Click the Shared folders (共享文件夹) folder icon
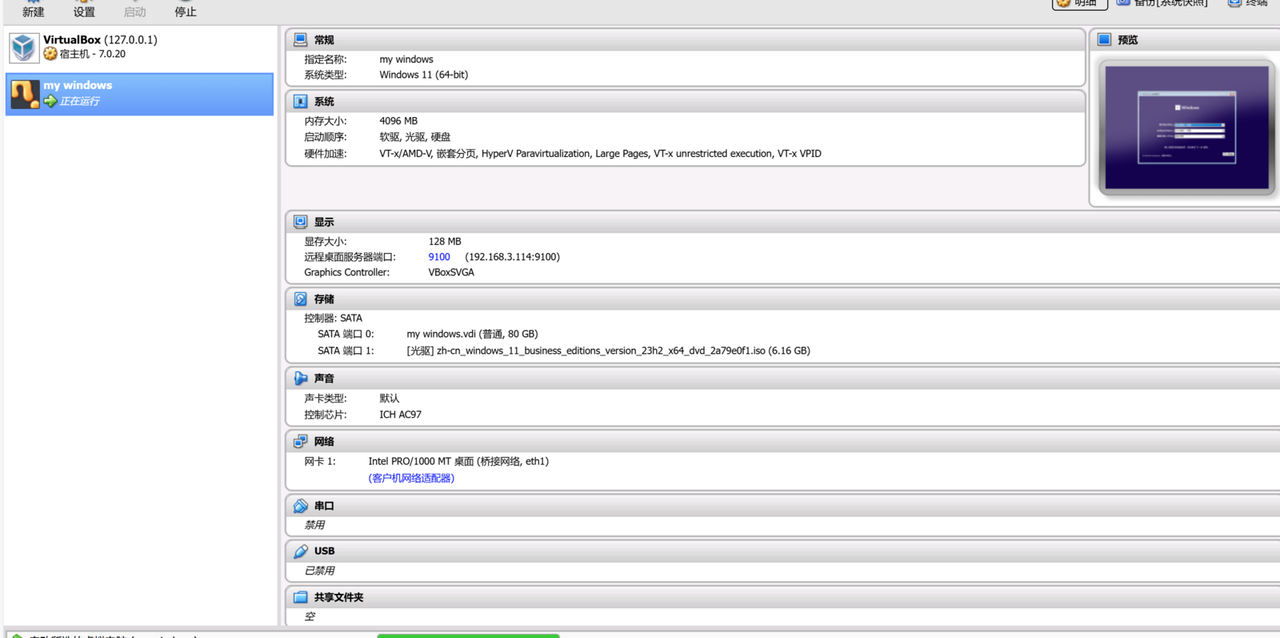This screenshot has width=1280, height=638. (301, 597)
